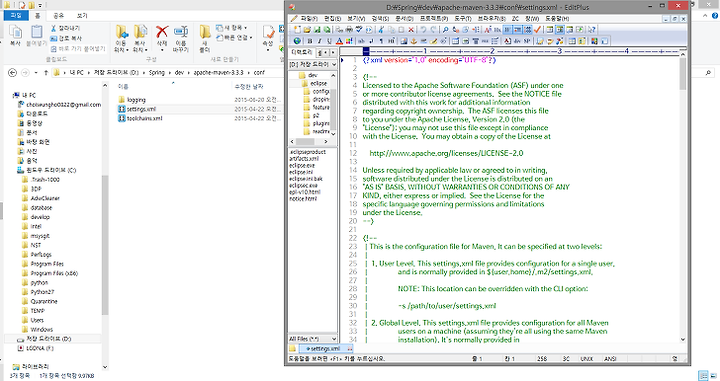Image resolution: width=720 pixels, height=381 pixels.
Task: Click 복사 button in Explorer clipboard group
Action: pos(15,36)
